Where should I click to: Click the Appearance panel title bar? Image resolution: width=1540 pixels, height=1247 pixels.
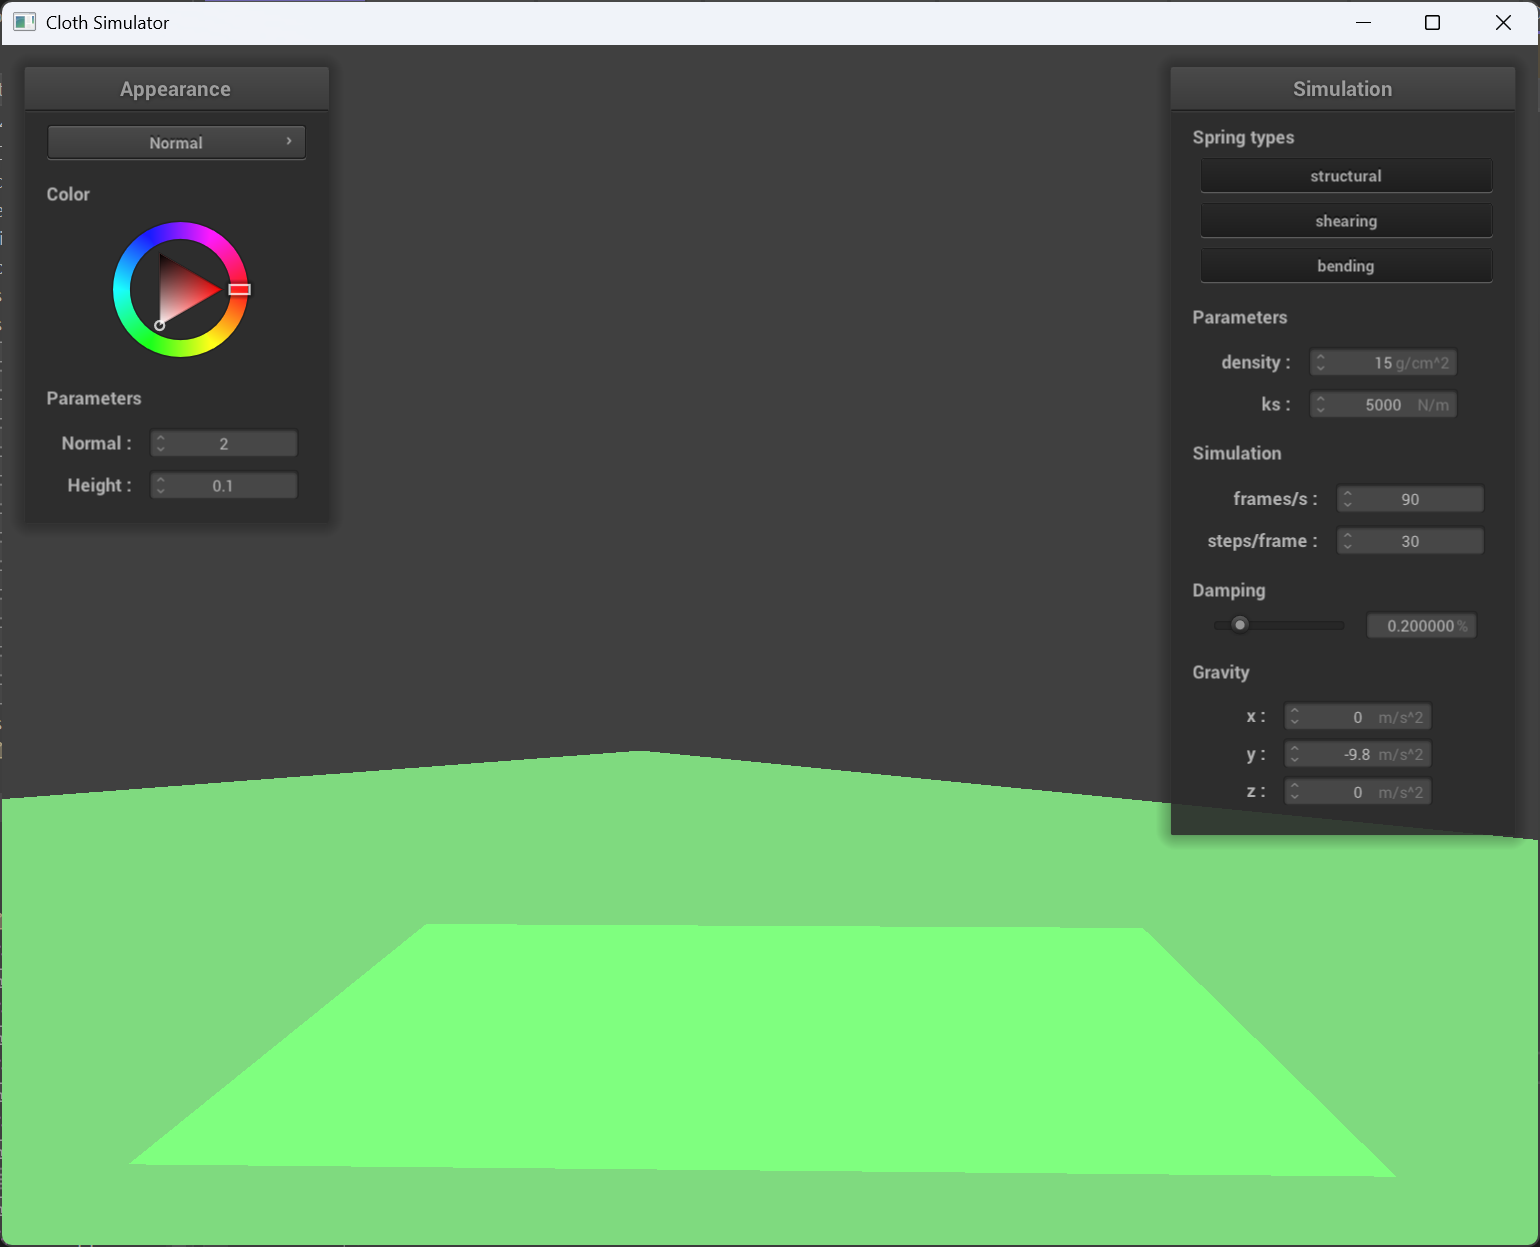pyautogui.click(x=176, y=89)
